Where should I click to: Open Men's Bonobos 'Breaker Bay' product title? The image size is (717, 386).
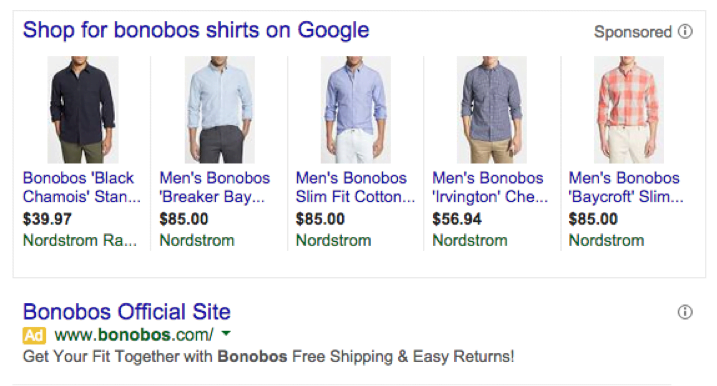pyautogui.click(x=214, y=187)
